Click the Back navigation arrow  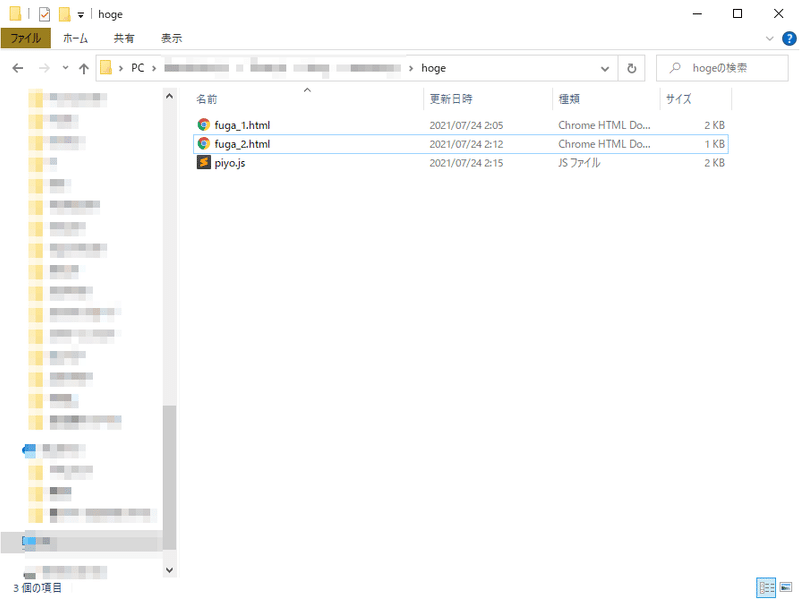click(18, 68)
